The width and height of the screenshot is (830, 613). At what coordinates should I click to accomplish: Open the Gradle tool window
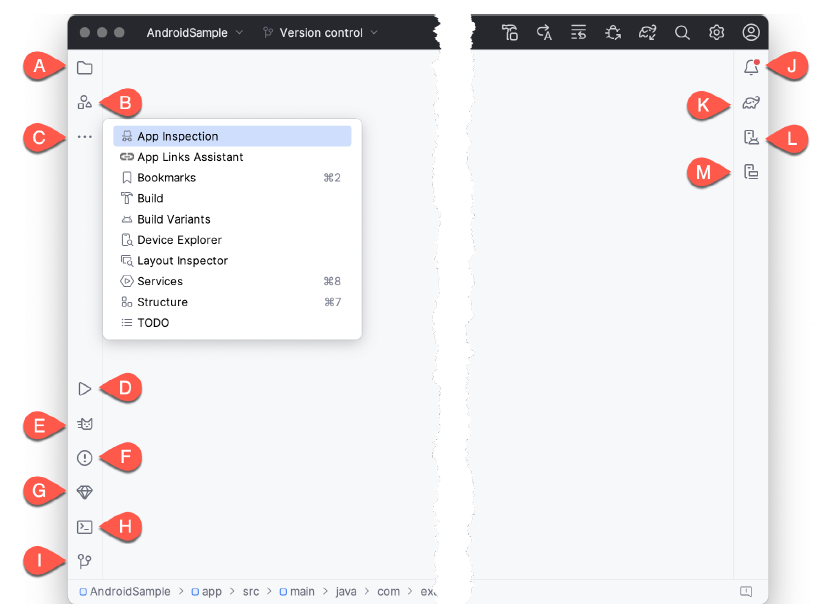coord(751,103)
